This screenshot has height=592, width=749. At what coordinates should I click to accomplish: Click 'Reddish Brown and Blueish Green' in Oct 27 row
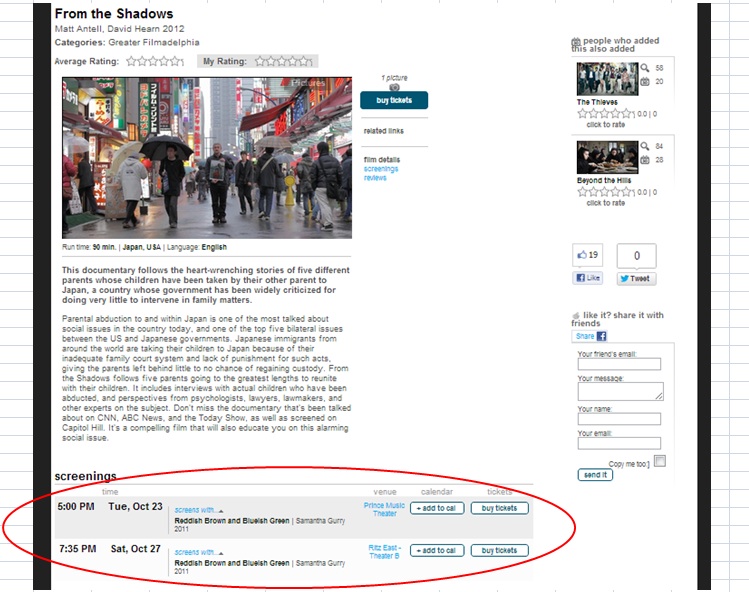click(232, 563)
